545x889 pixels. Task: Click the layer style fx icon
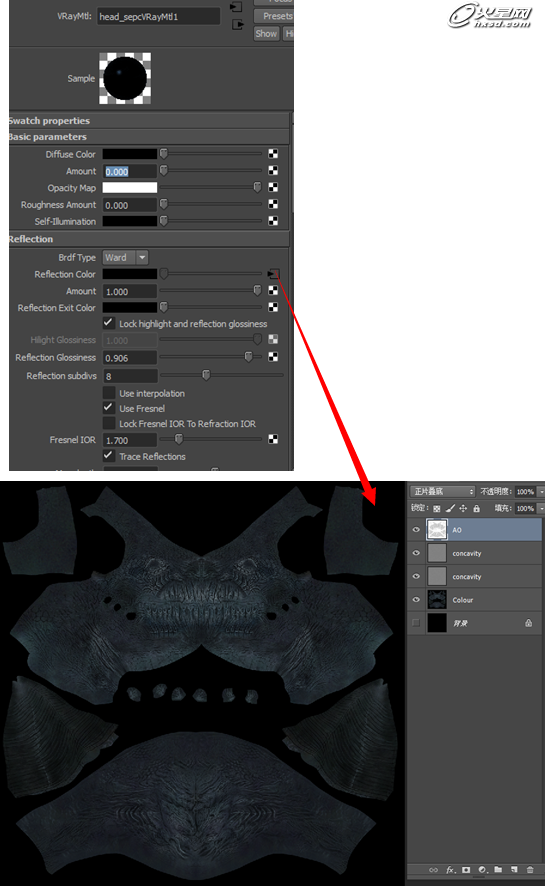pyautogui.click(x=450, y=870)
